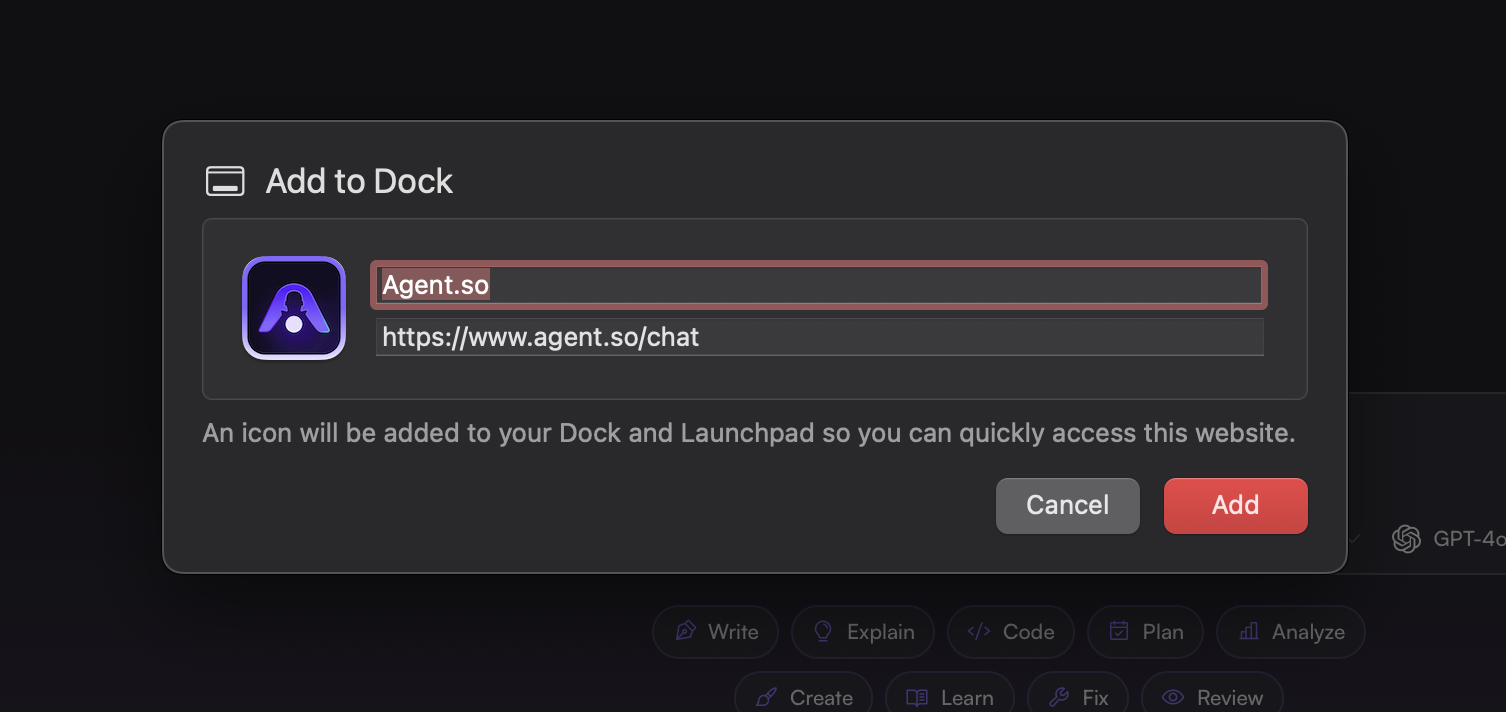The width and height of the screenshot is (1506, 712).
Task: Click the Agent.so purple app icon
Action: point(294,308)
